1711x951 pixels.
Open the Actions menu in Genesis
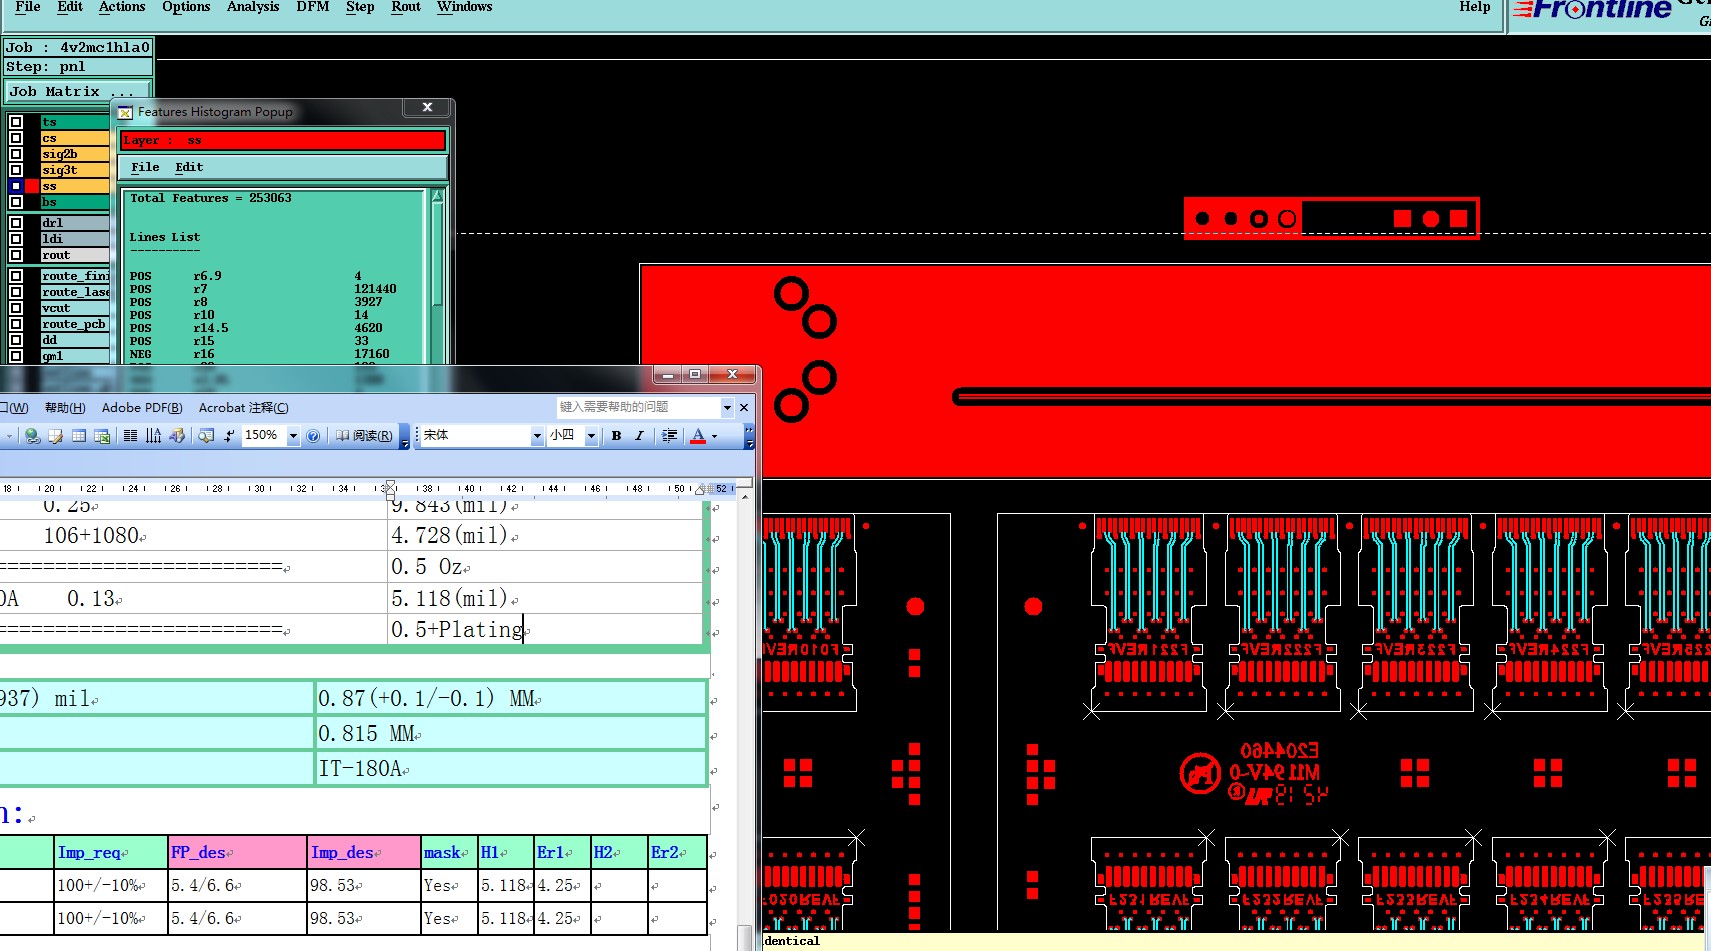click(x=122, y=7)
